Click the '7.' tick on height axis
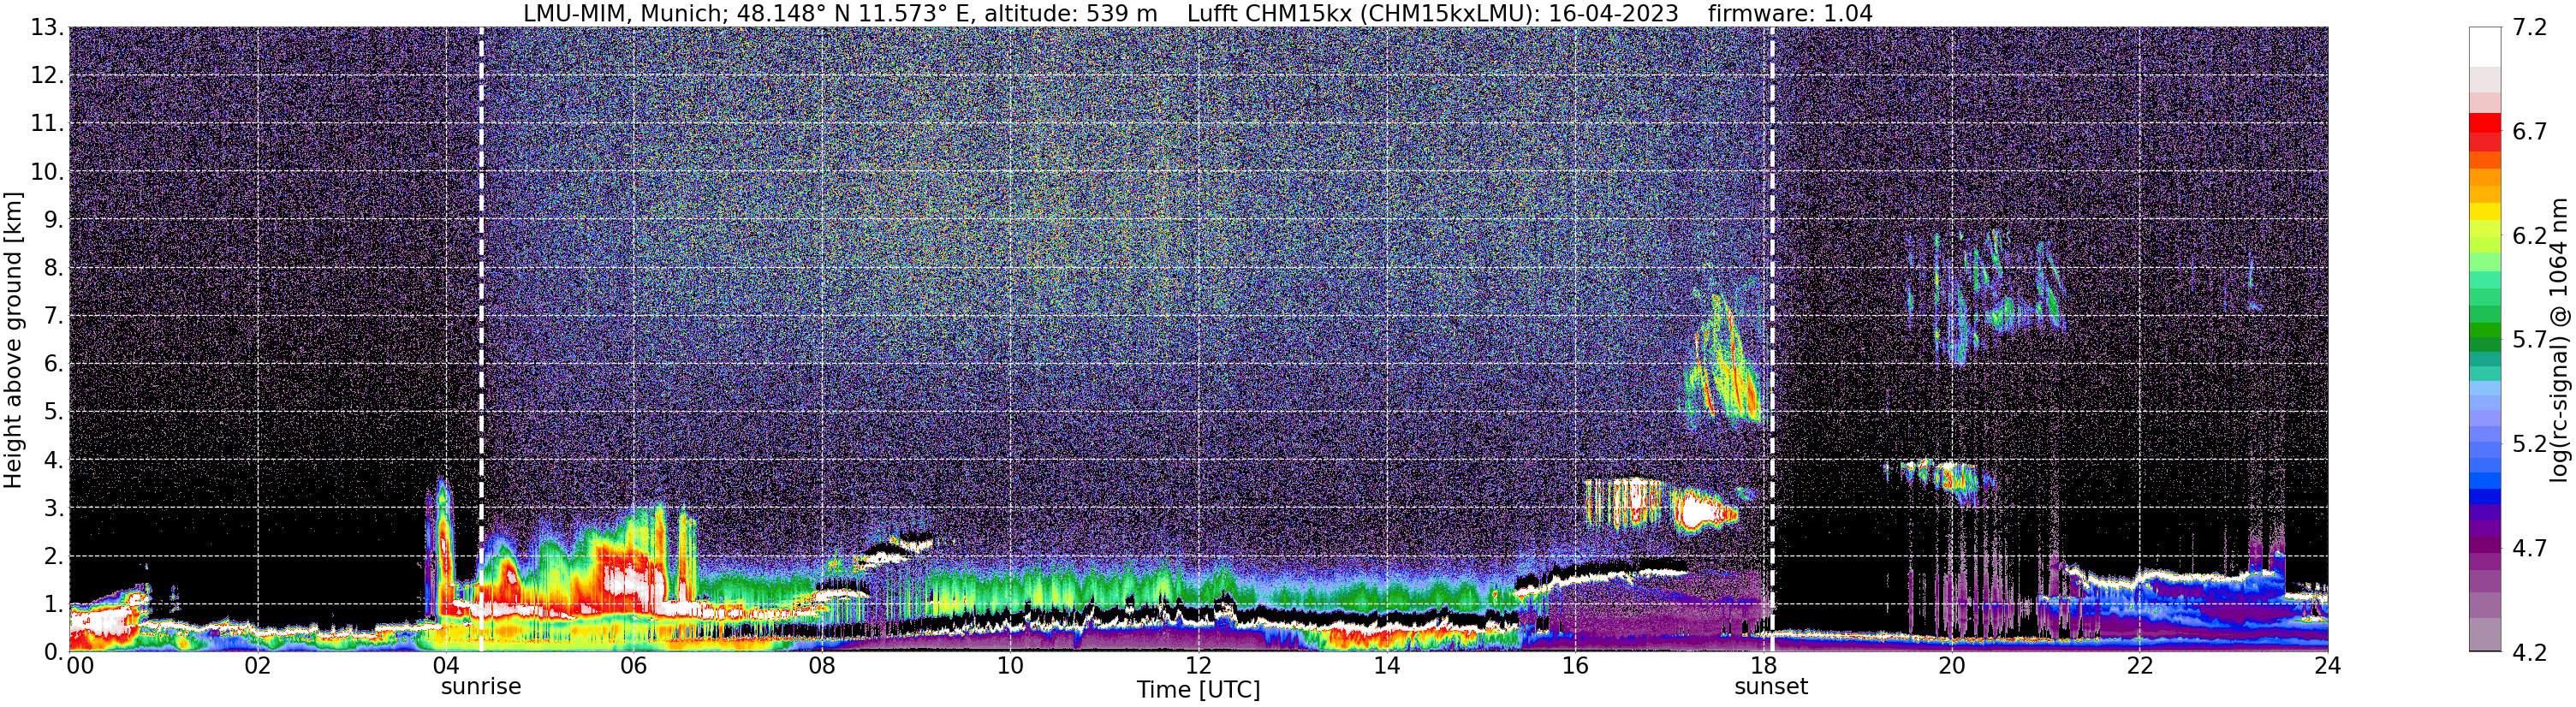 (x=53, y=316)
